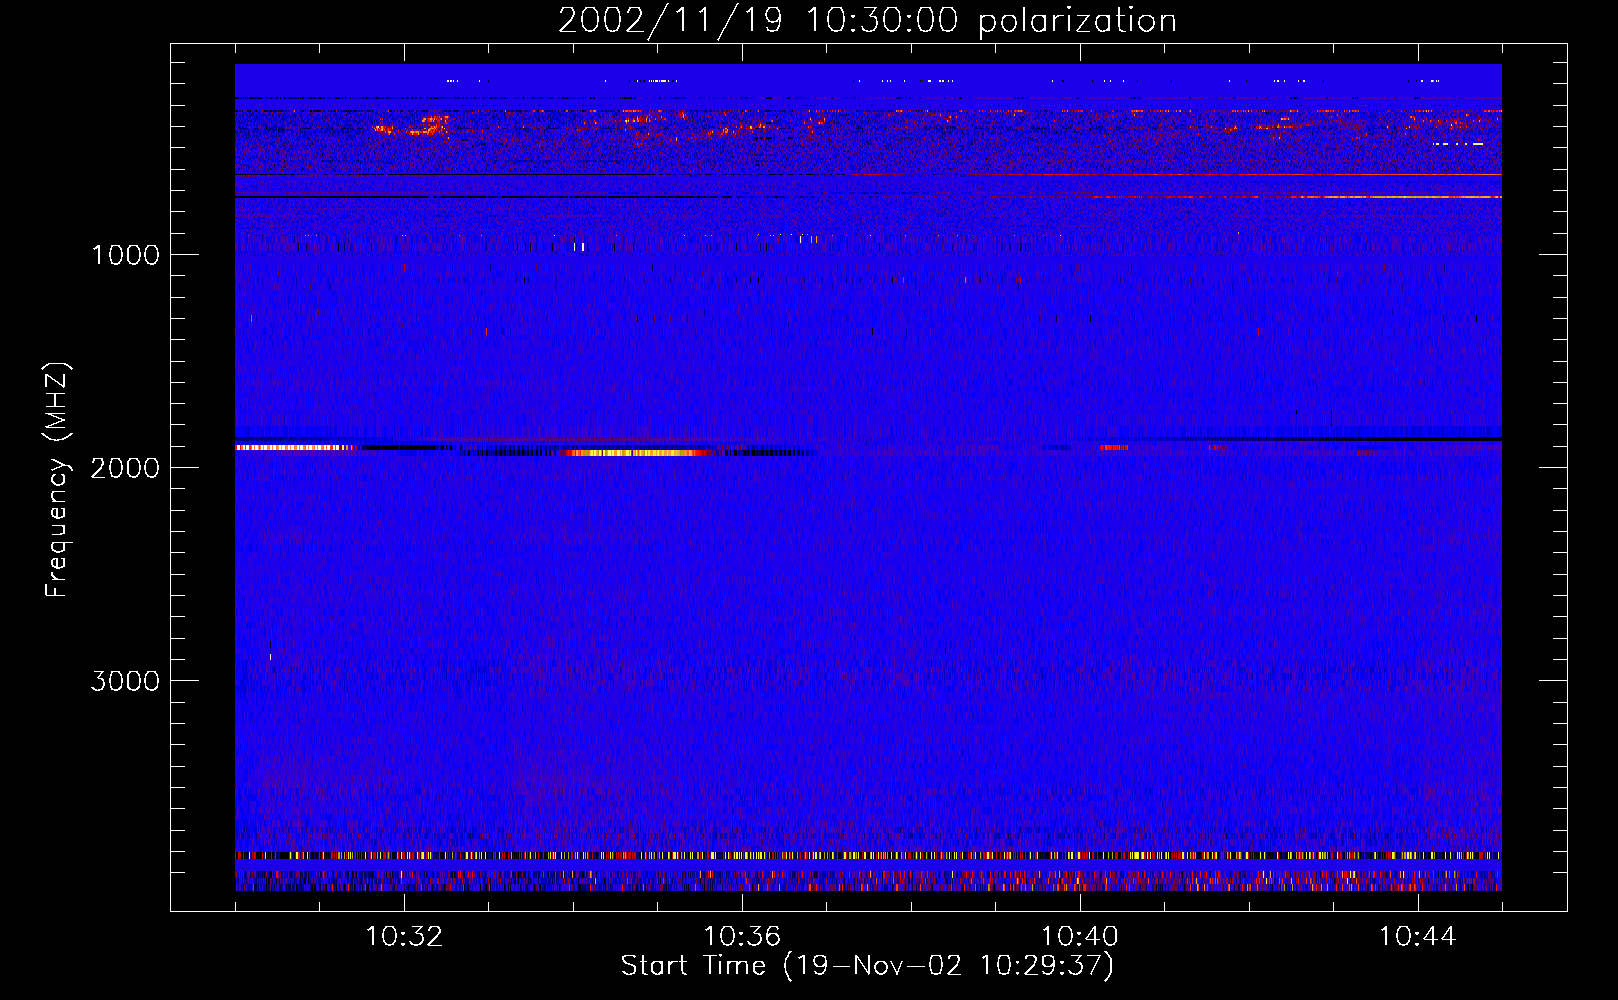The image size is (1618, 1000).
Task: Click the bright yellow burst near 2000 MHz
Action: coord(636,453)
